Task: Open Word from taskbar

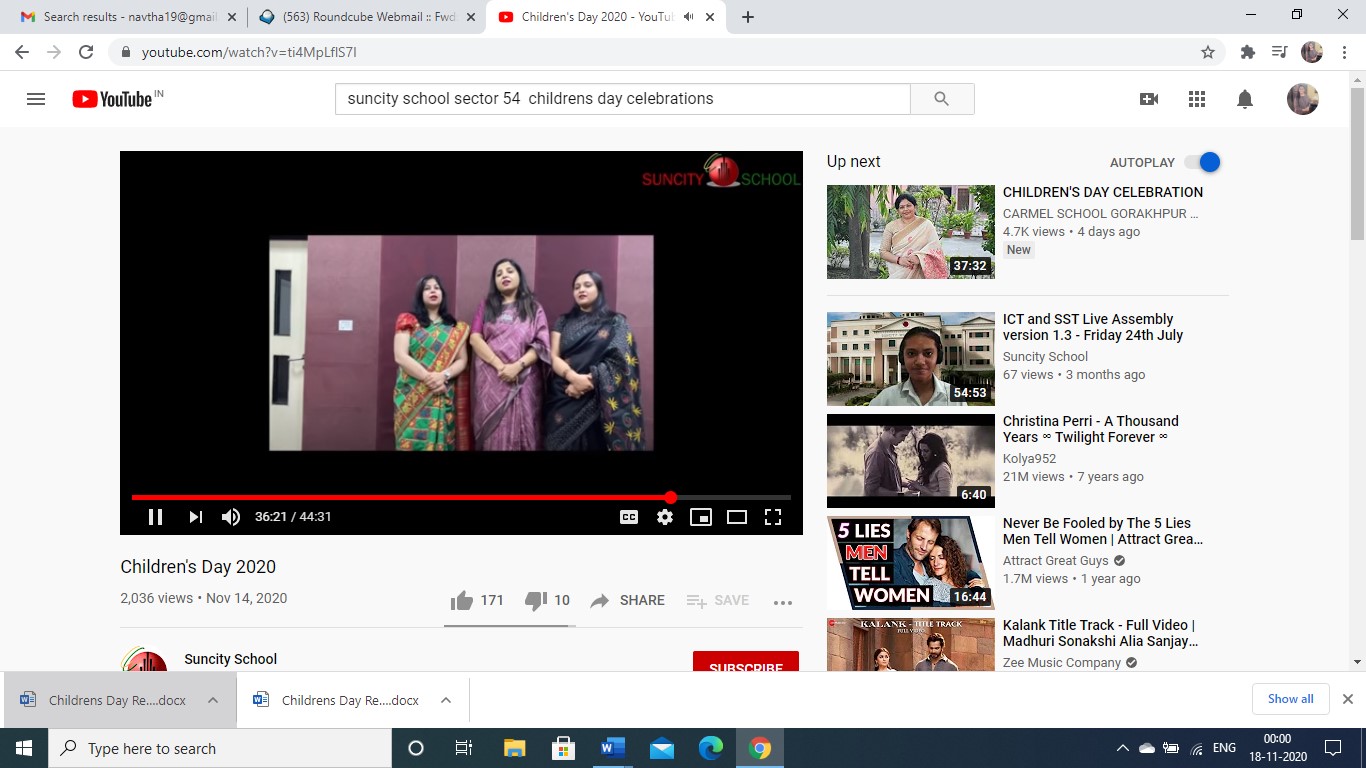Action: (x=612, y=748)
